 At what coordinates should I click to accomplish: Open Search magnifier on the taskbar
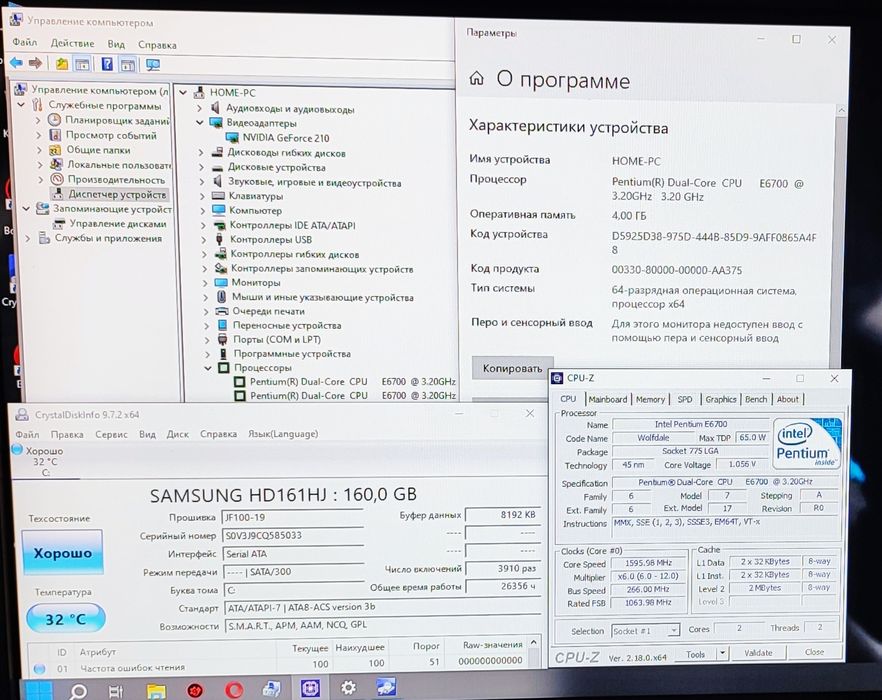[x=78, y=690]
